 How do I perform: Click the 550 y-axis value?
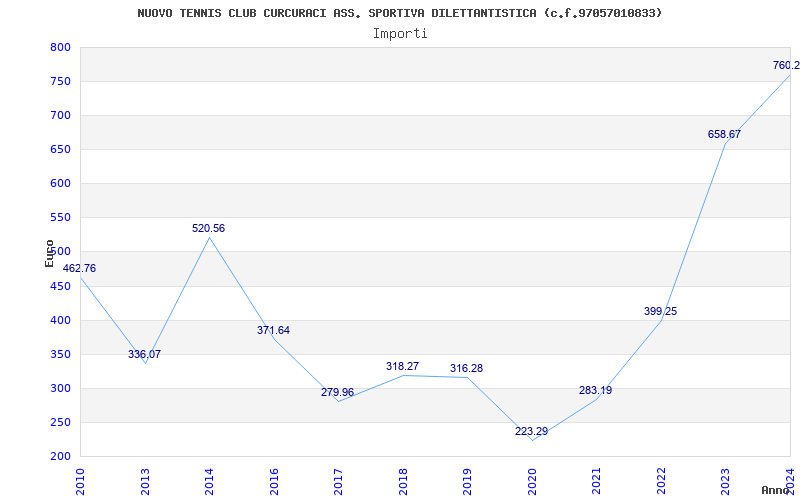click(60, 218)
